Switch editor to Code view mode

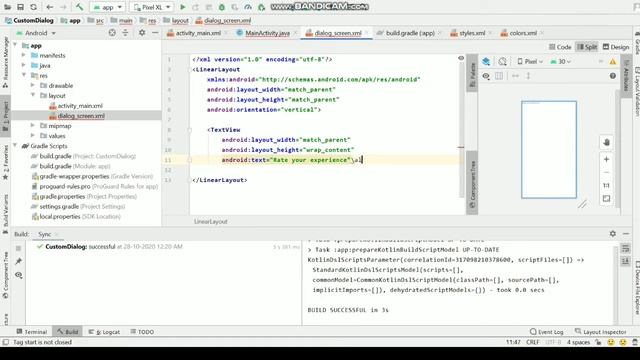(560, 47)
